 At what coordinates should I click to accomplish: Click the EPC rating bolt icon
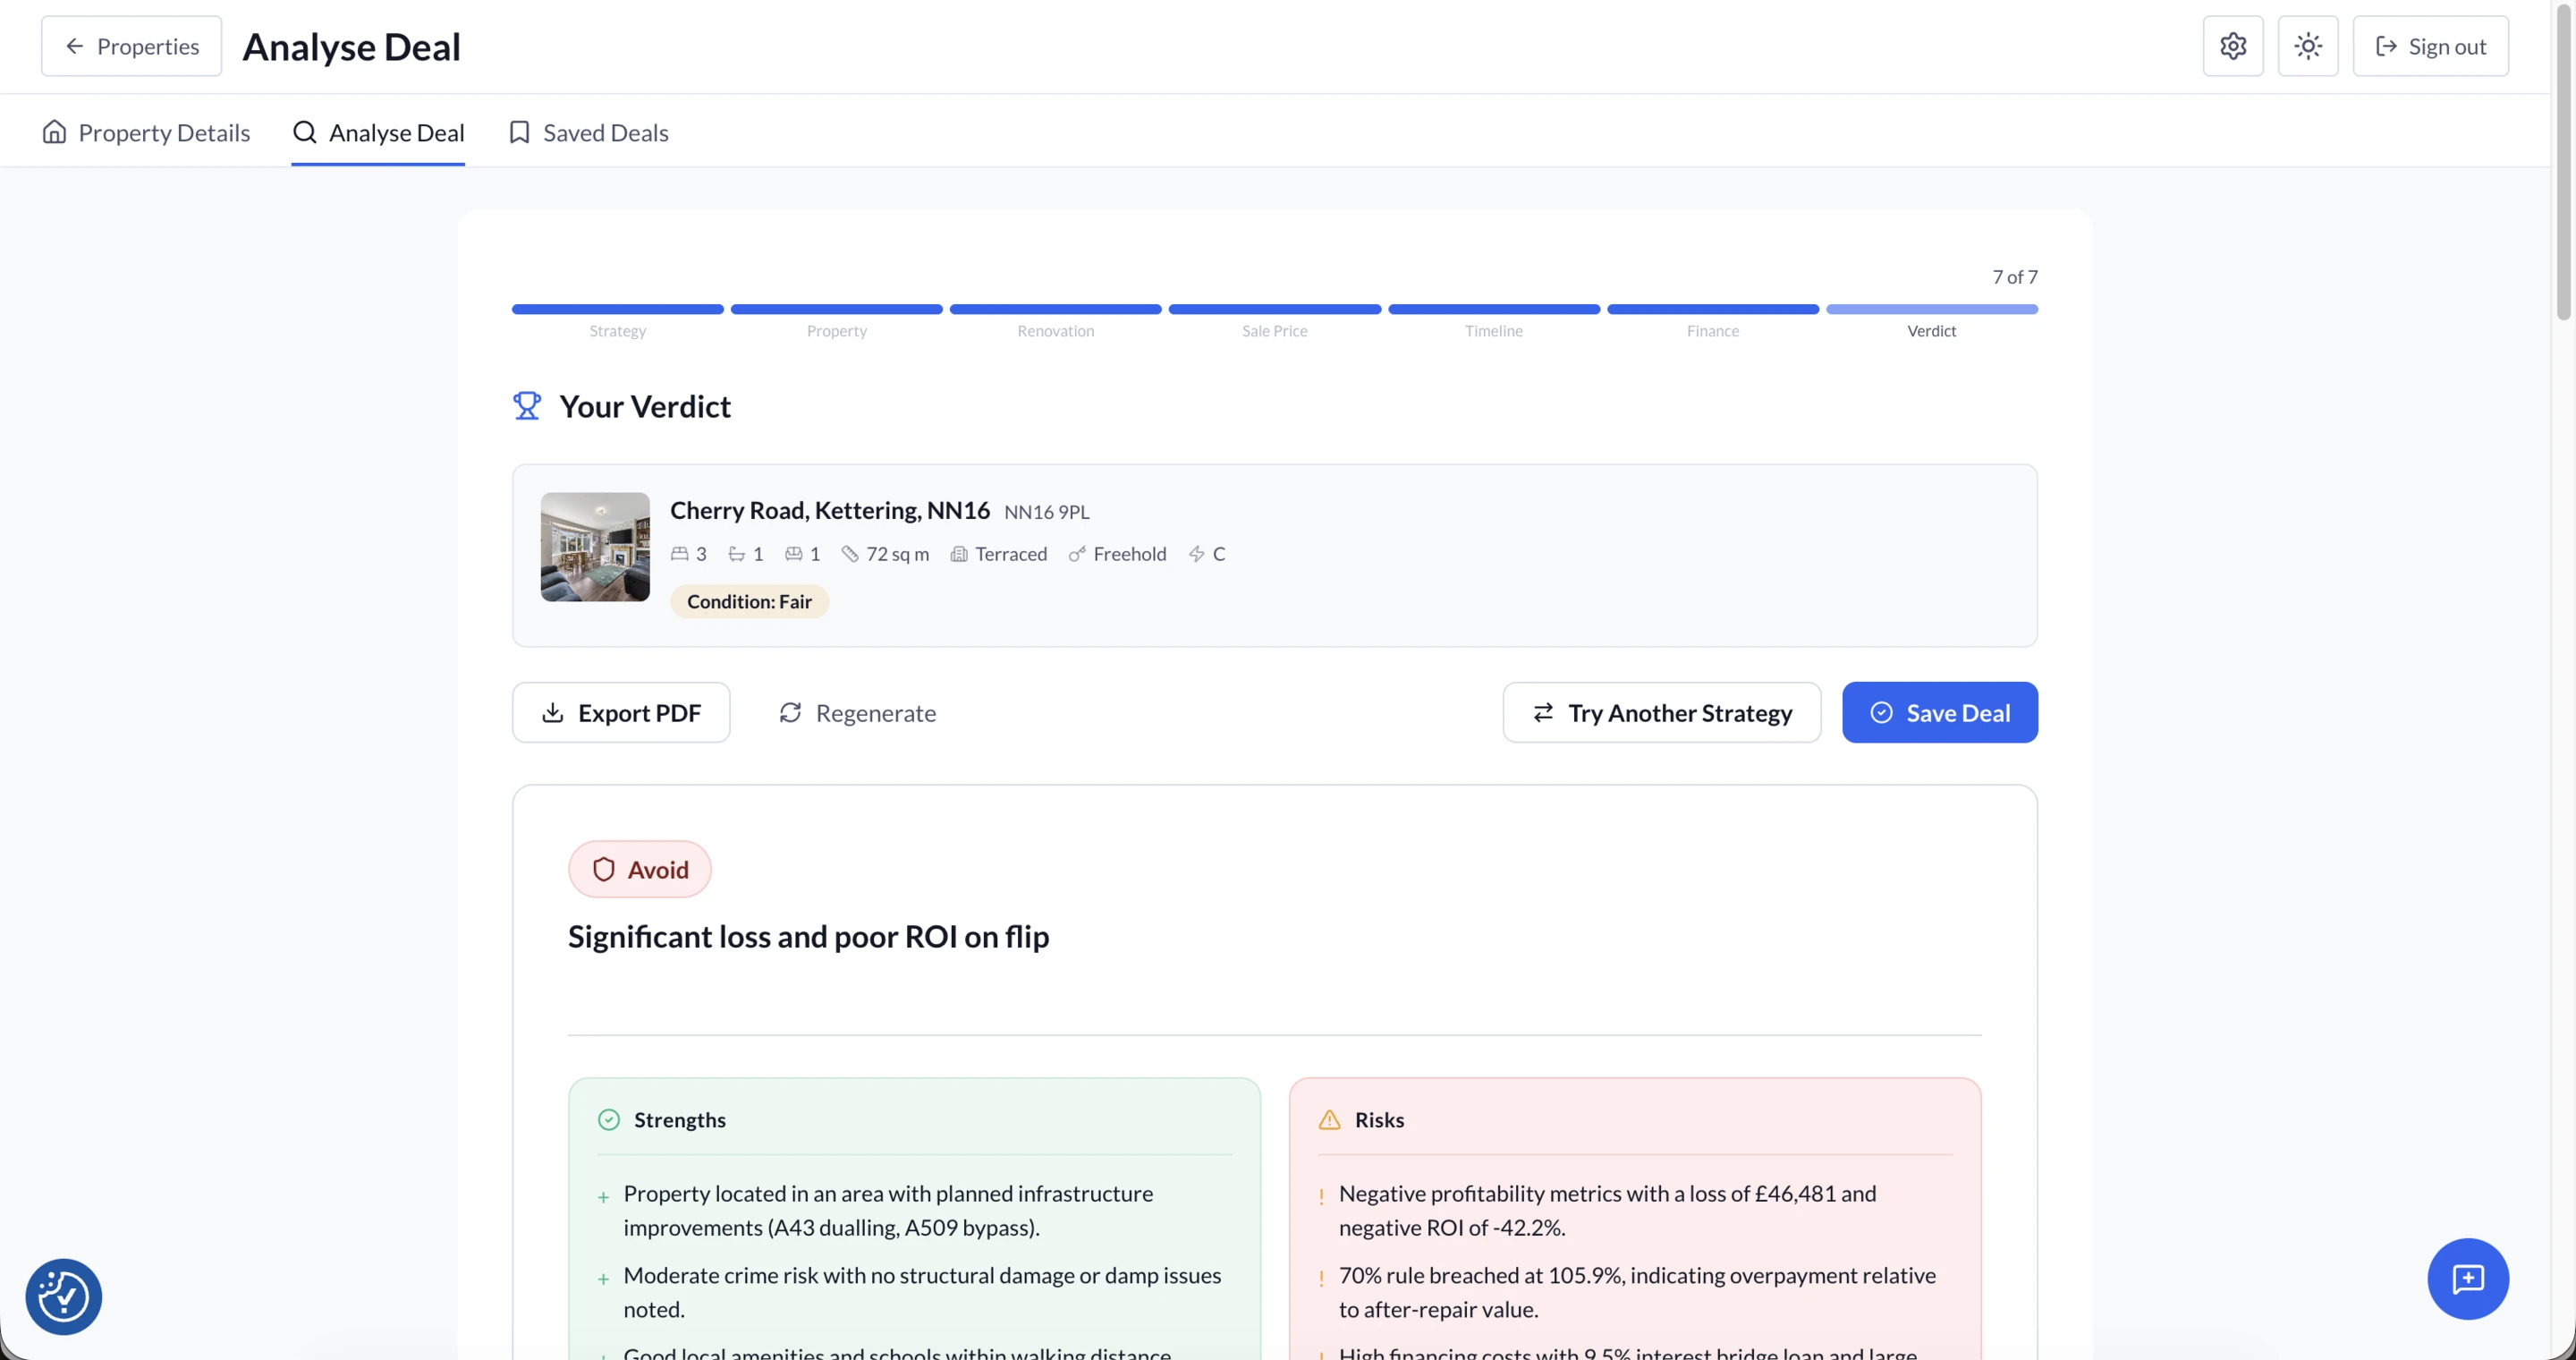[x=1196, y=554]
